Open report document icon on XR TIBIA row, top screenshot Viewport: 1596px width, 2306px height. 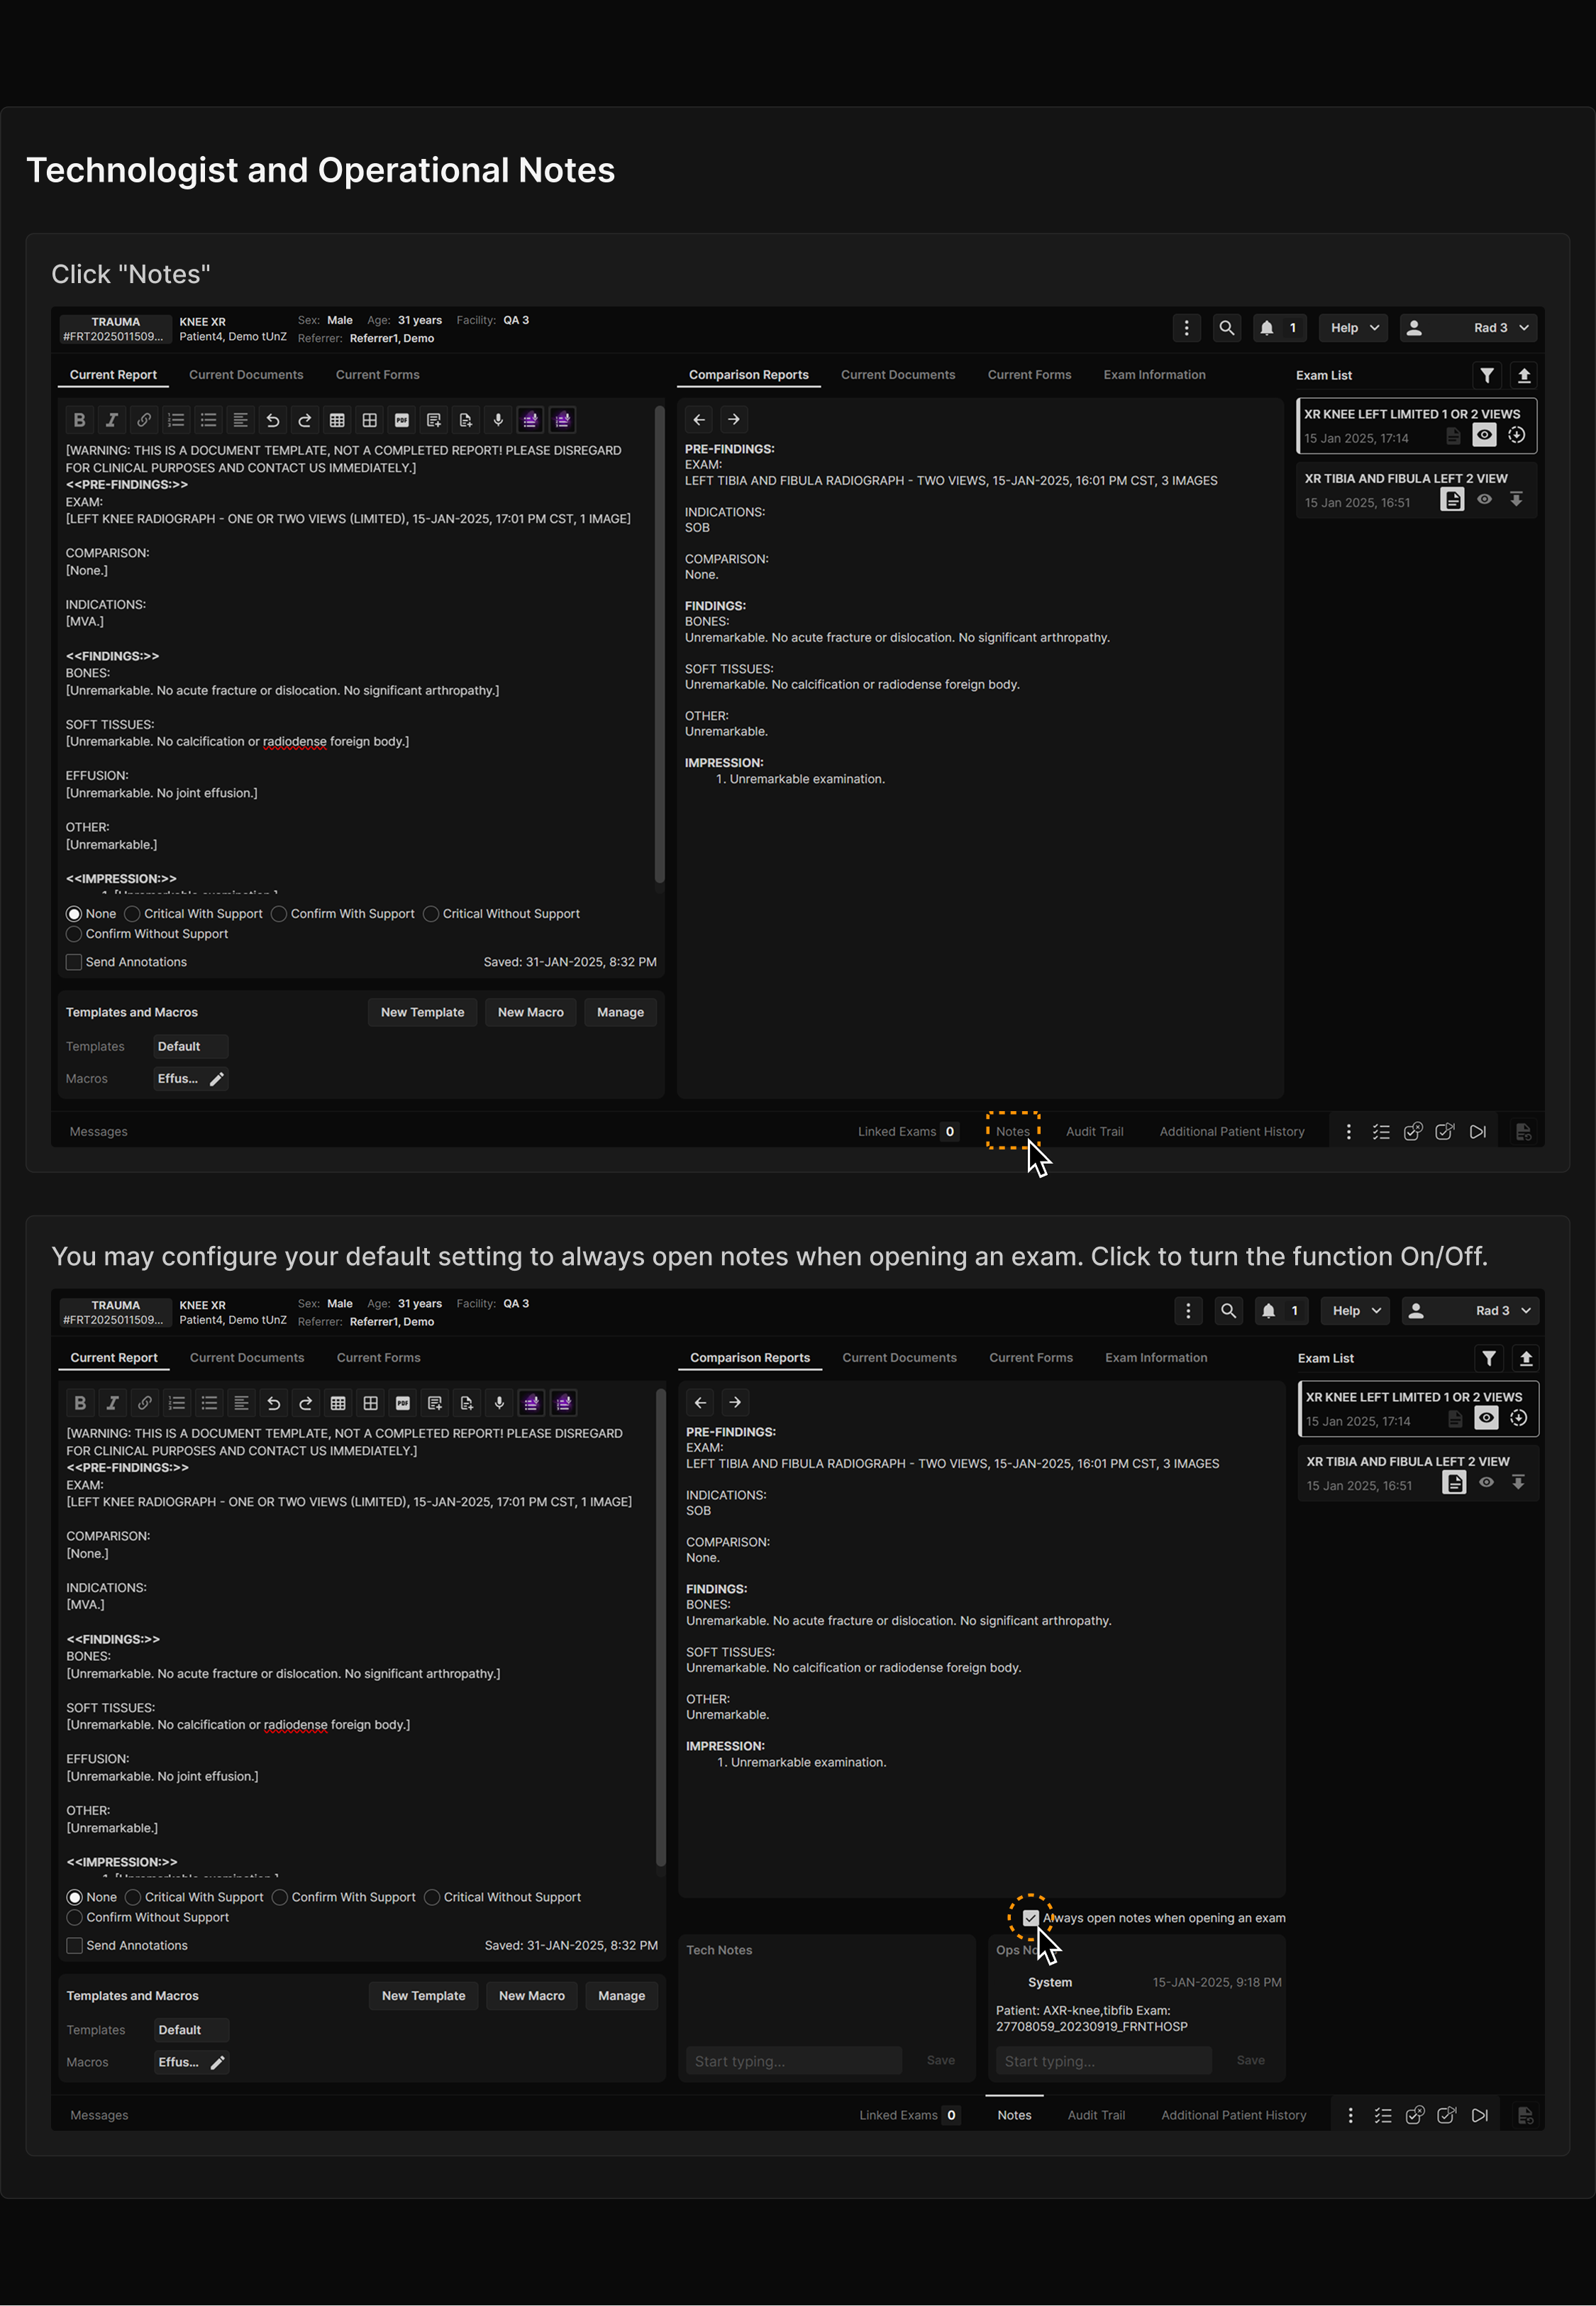1452,500
